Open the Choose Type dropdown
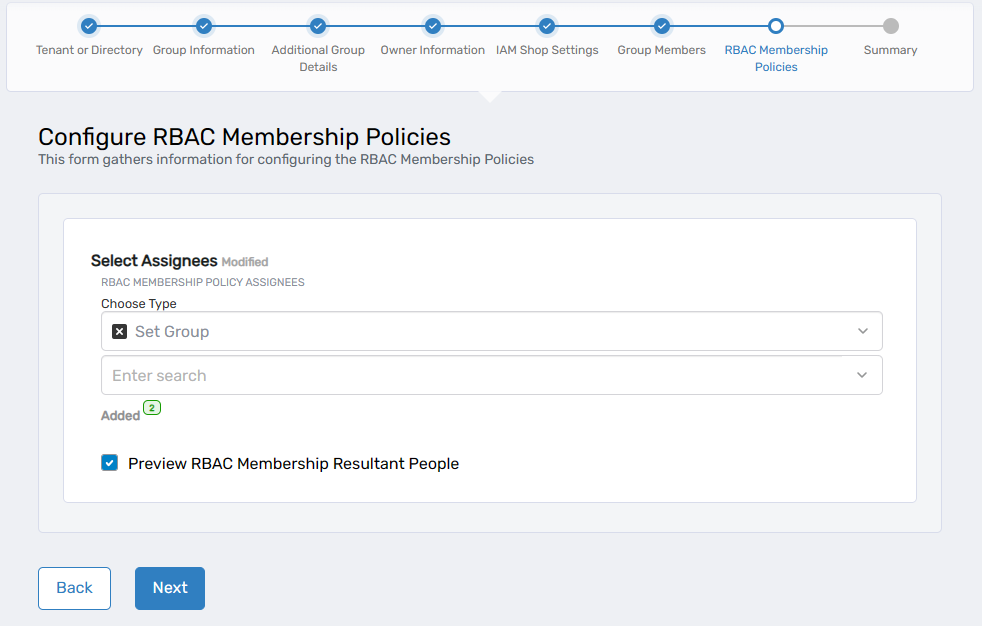This screenshot has height=626, width=982. [862, 330]
